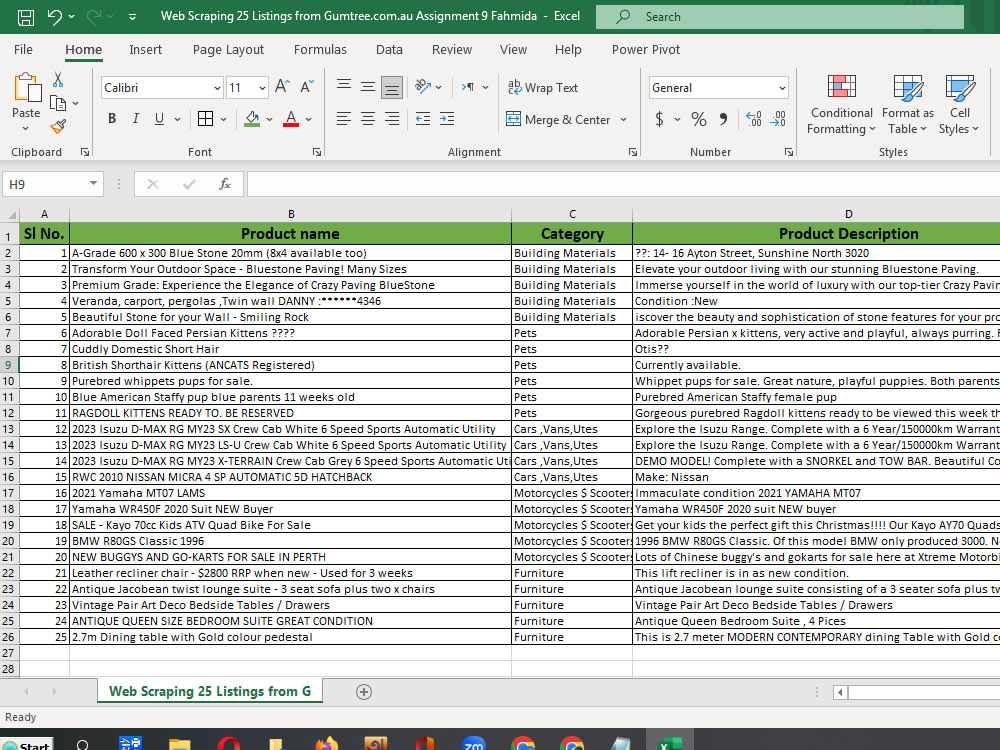
Task: Select column B header
Action: [291, 214]
